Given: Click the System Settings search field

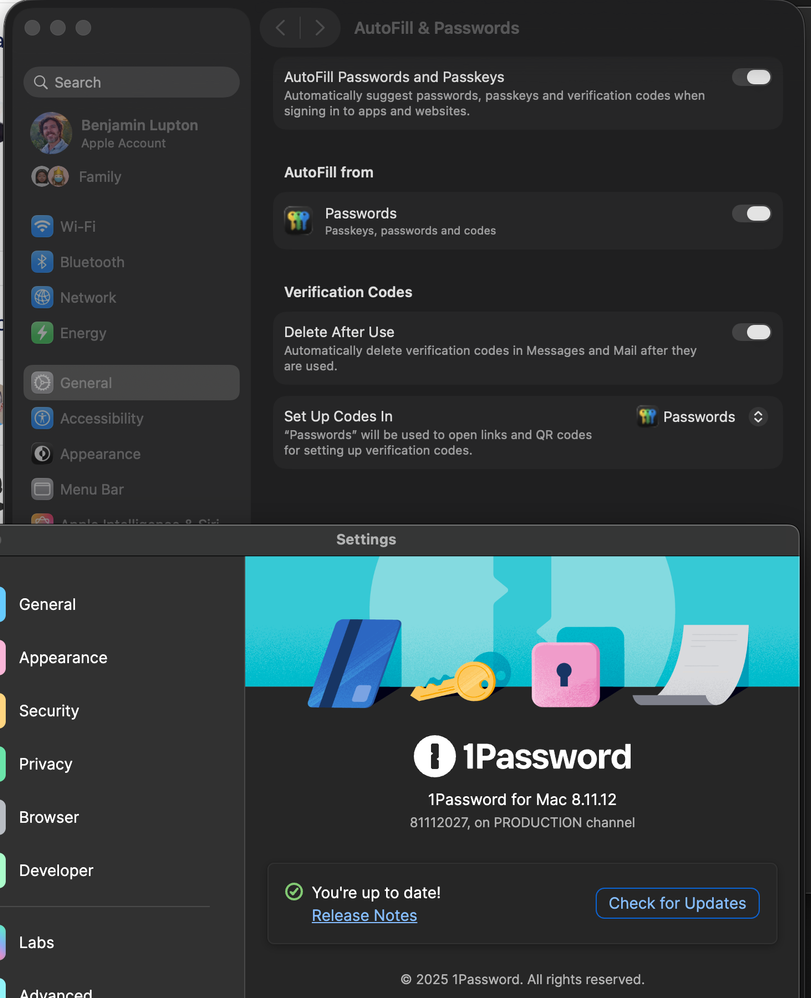Looking at the screenshot, I should click(x=132, y=83).
